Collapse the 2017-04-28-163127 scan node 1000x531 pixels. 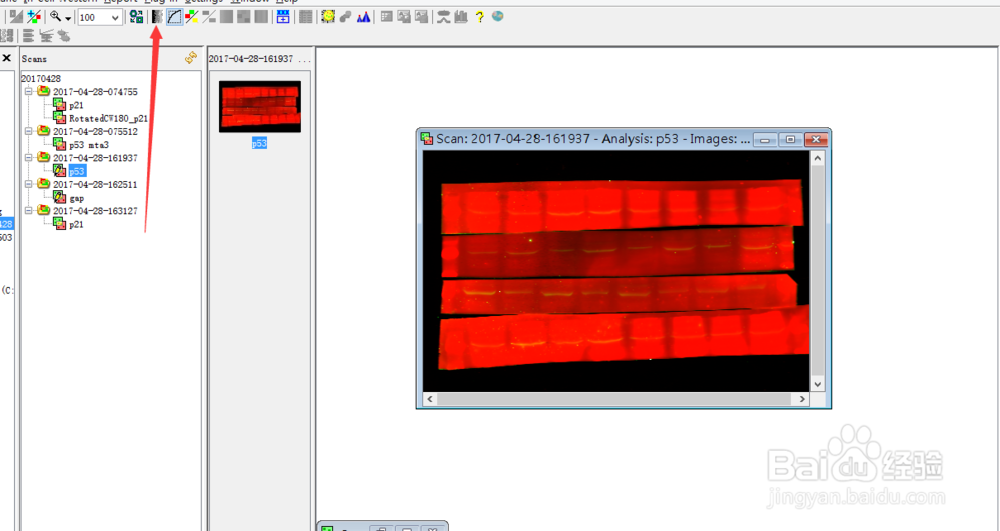28,210
